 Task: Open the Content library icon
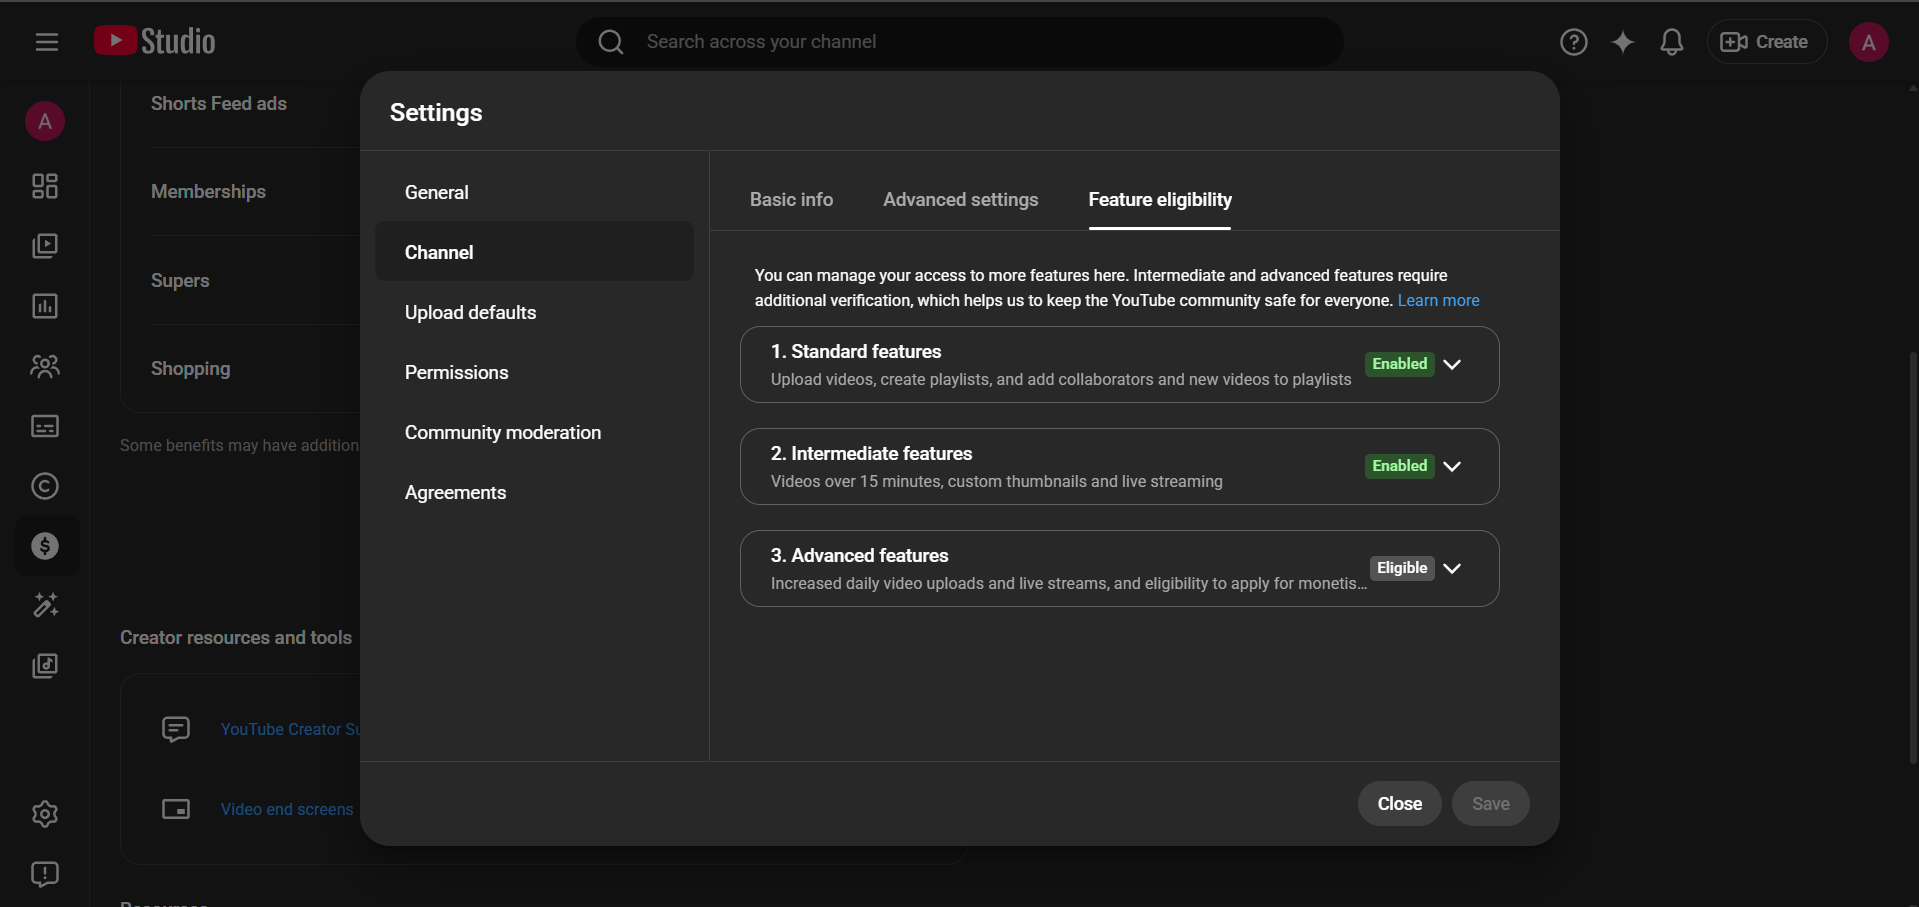tap(45, 246)
